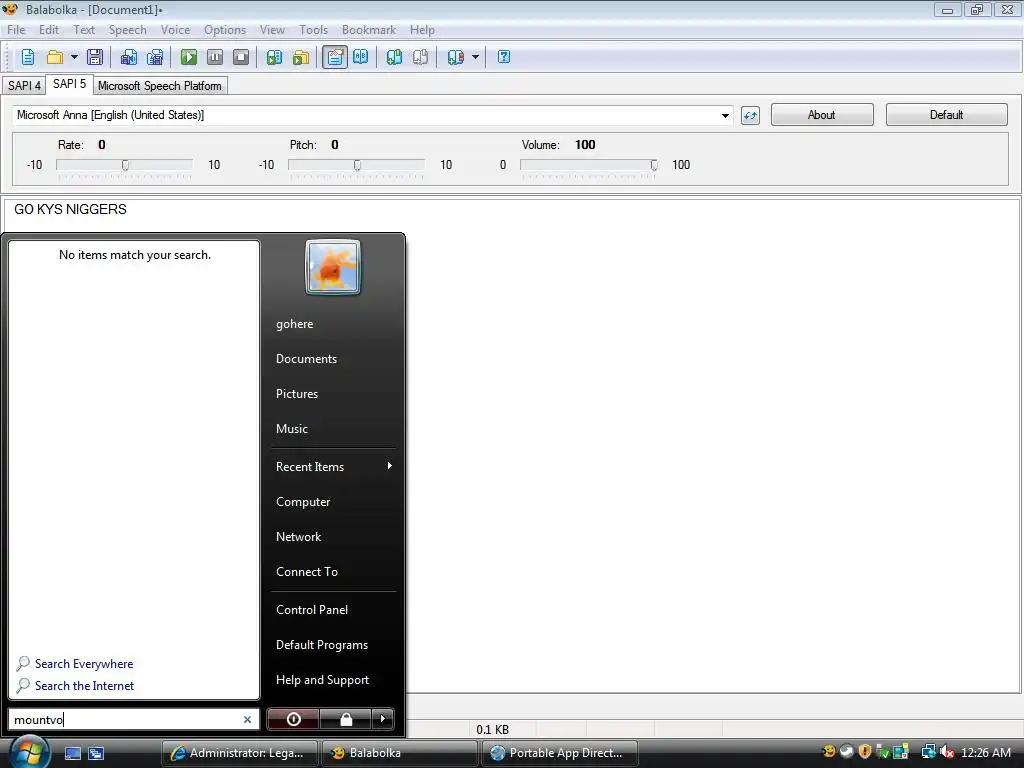Open Pictures from the Start menu
The image size is (1024, 768).
pos(296,394)
